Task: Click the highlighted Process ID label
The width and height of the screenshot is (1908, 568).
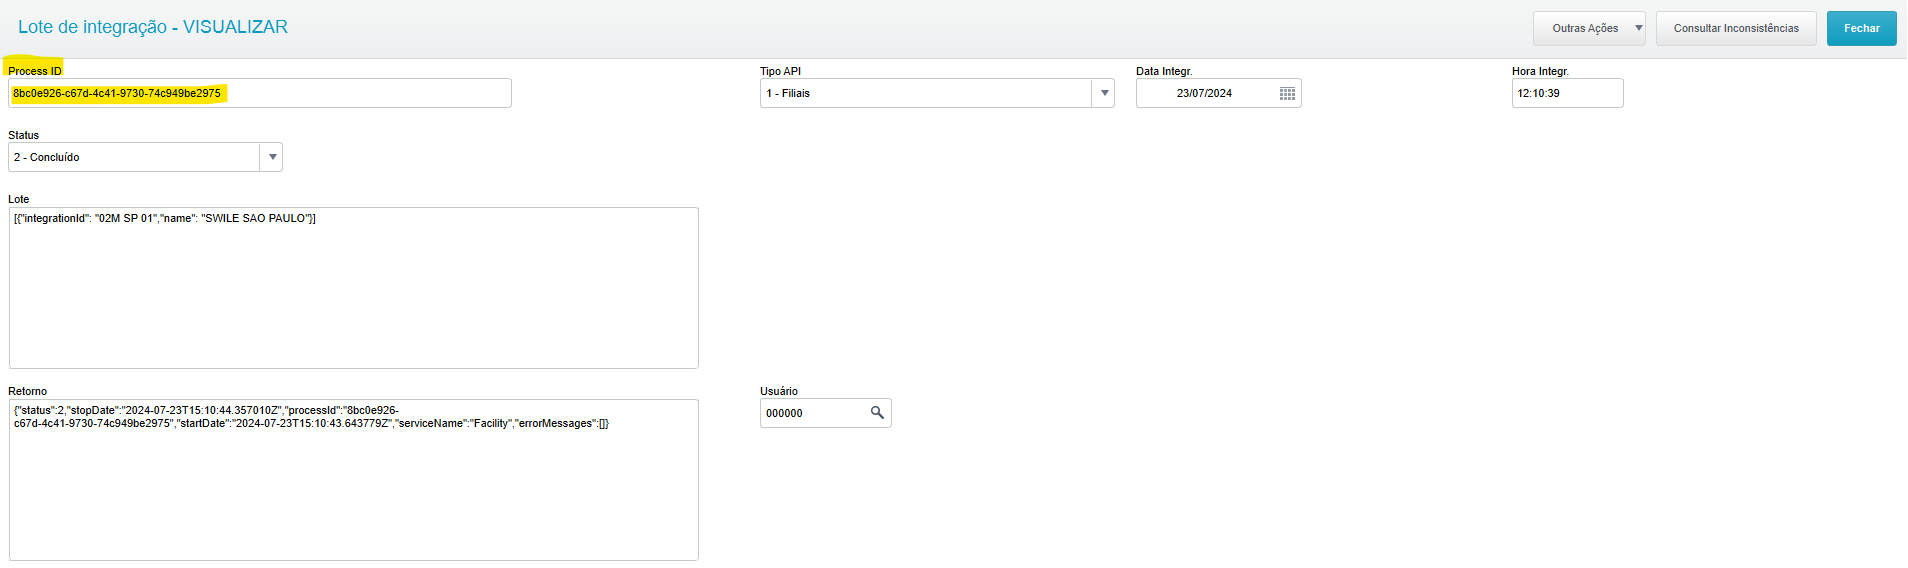Action: tap(35, 71)
